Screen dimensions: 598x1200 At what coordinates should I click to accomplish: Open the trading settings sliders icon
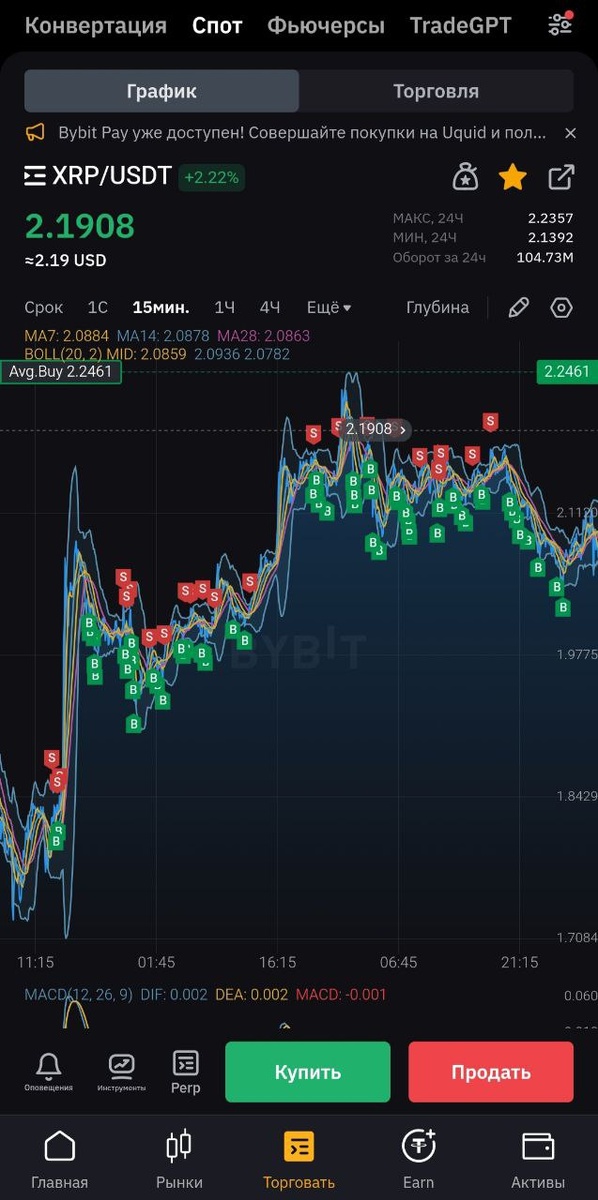point(561,24)
